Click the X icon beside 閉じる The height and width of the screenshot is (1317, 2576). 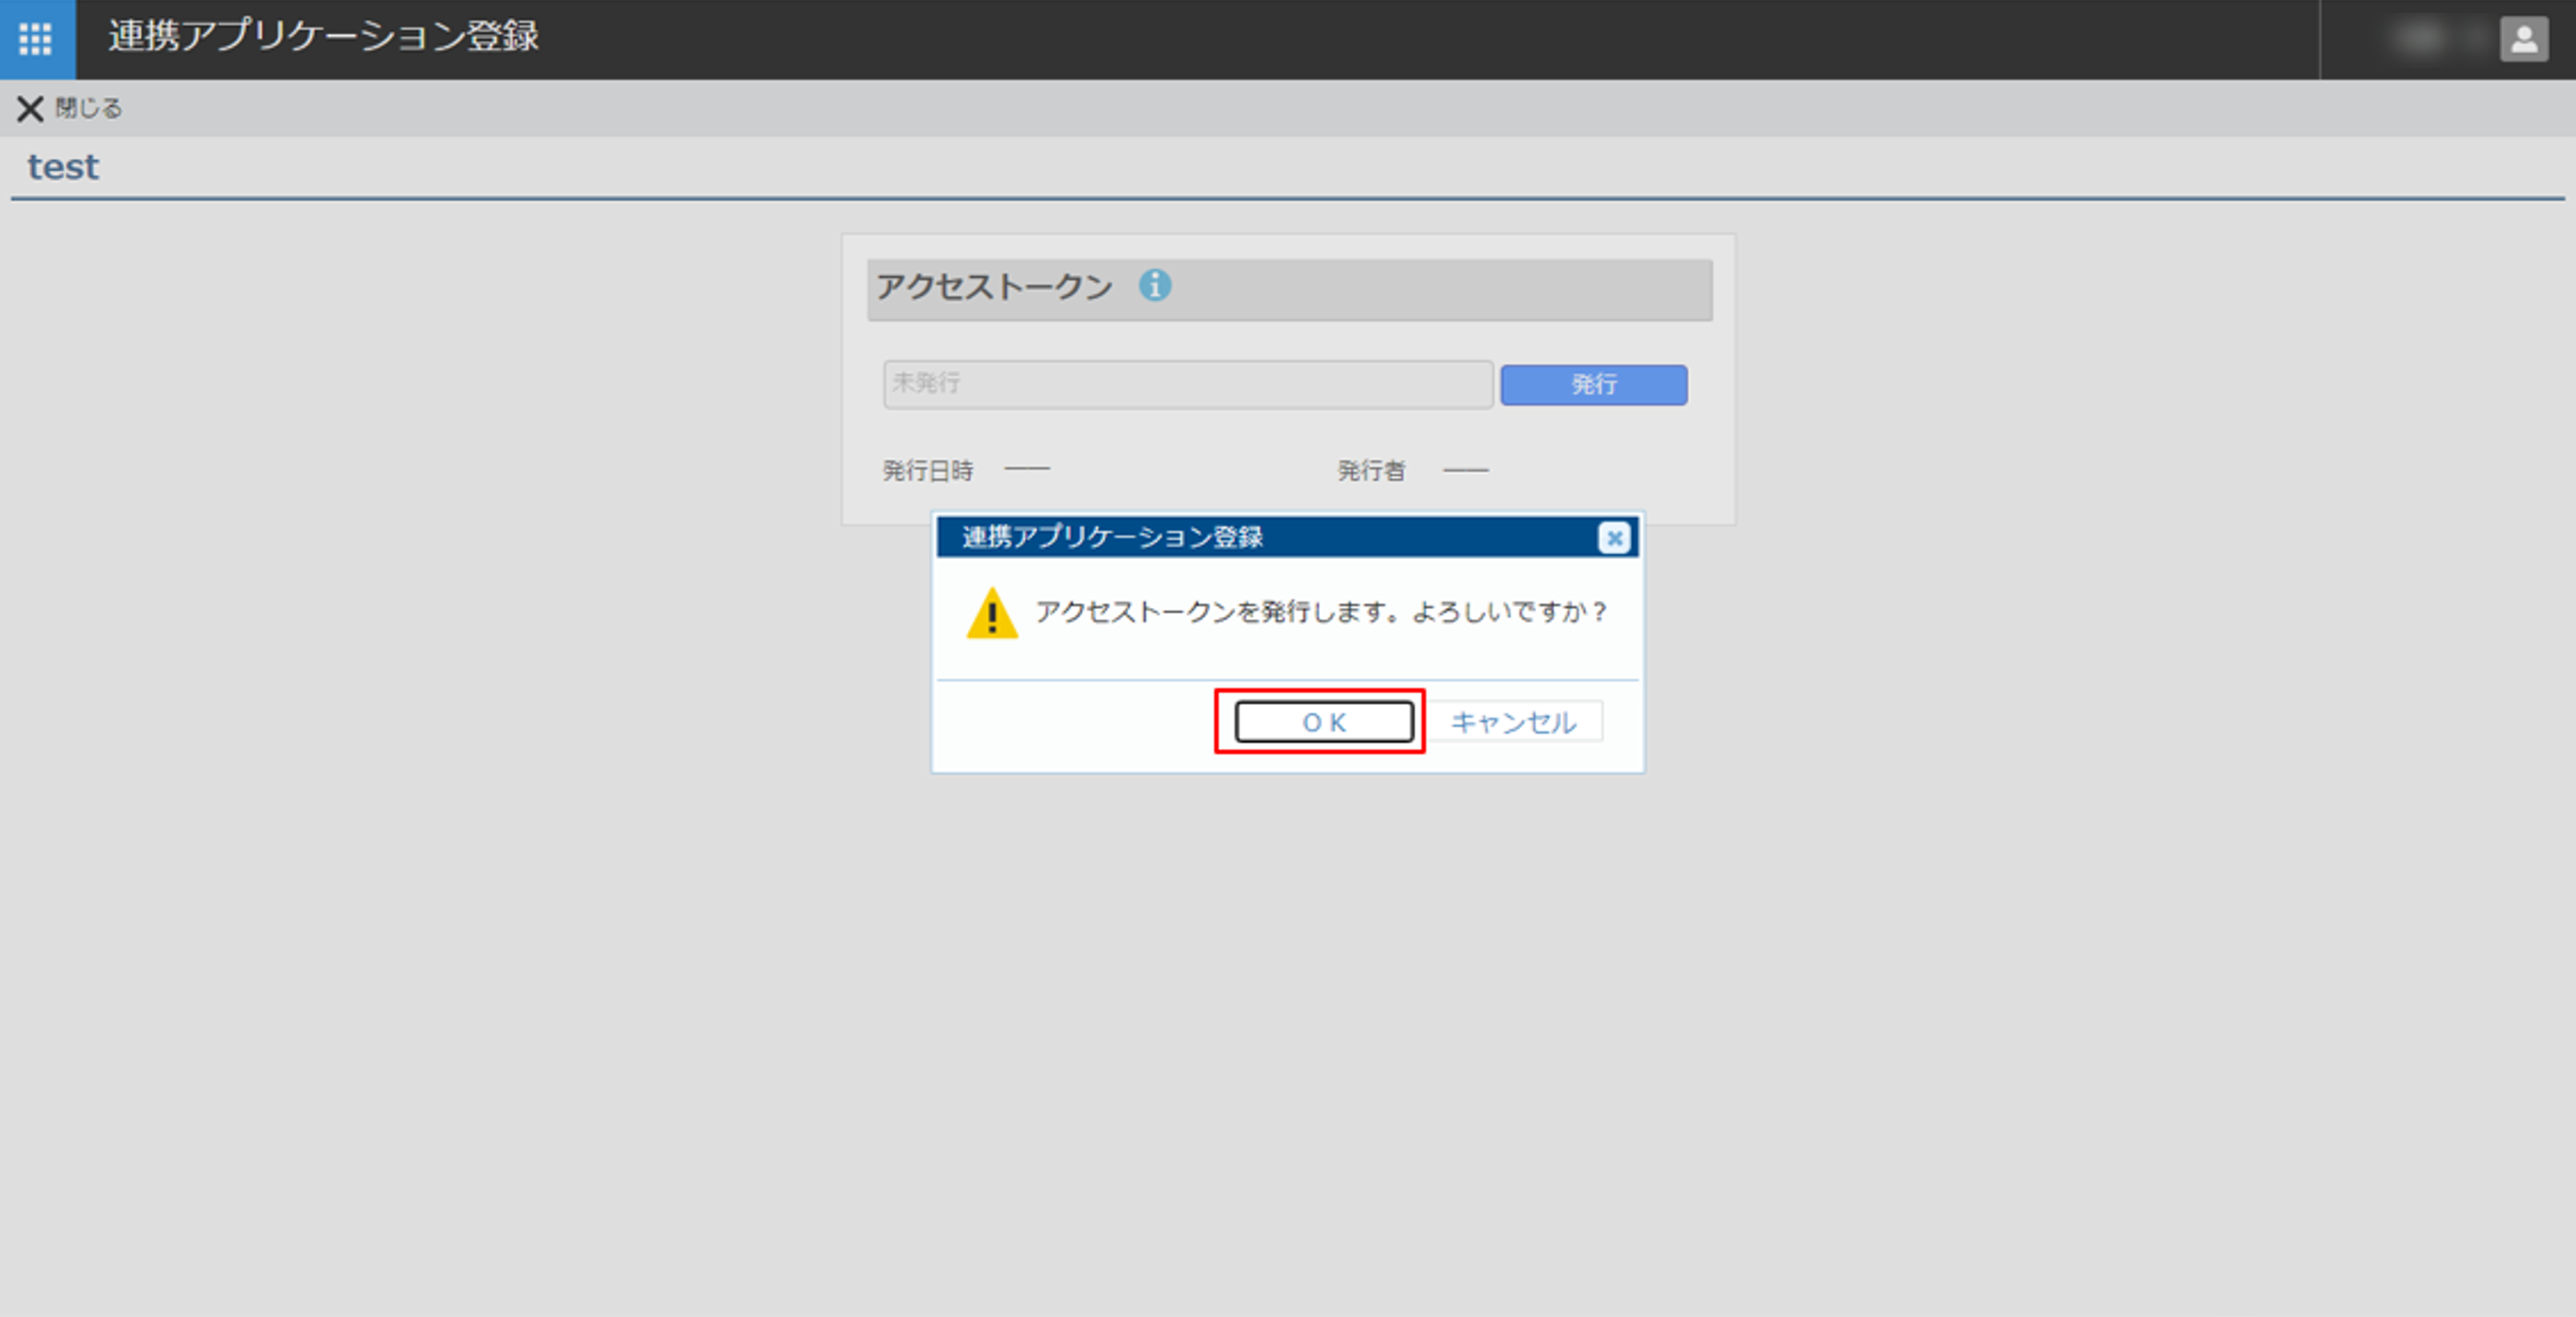30,108
